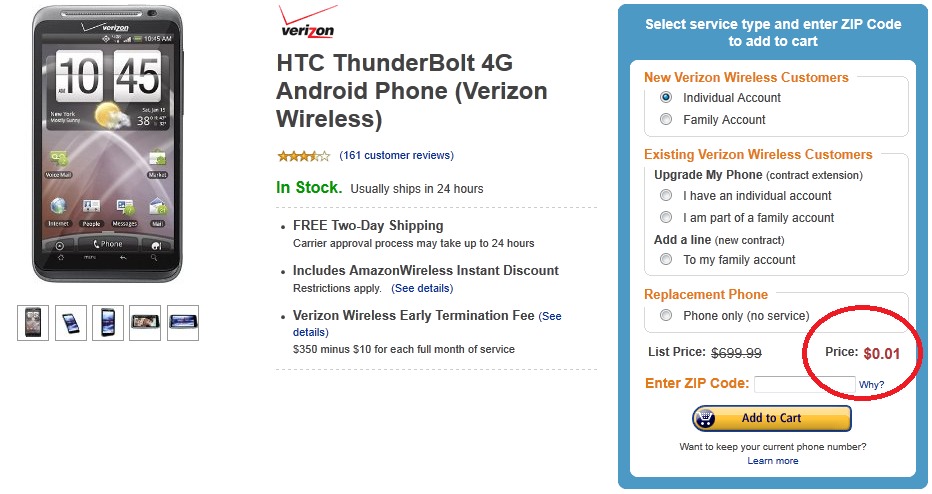Select the first front-view phone thumbnail
This screenshot has width=932, height=494.
click(x=33, y=323)
